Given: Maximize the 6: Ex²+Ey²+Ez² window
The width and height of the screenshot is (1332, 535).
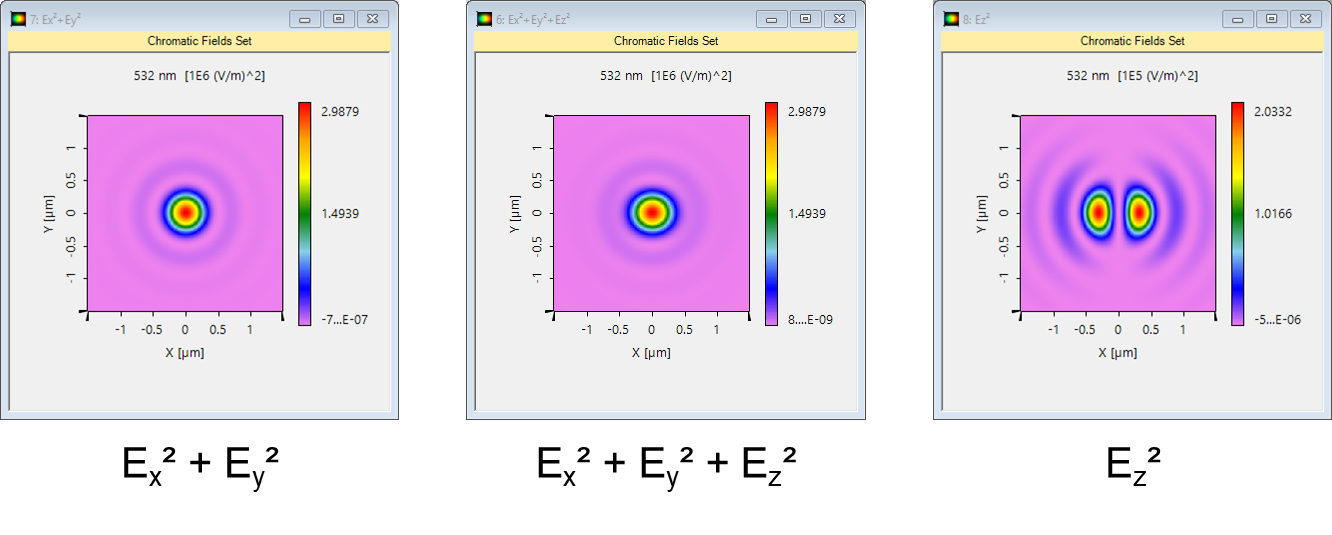Looking at the screenshot, I should [x=806, y=18].
